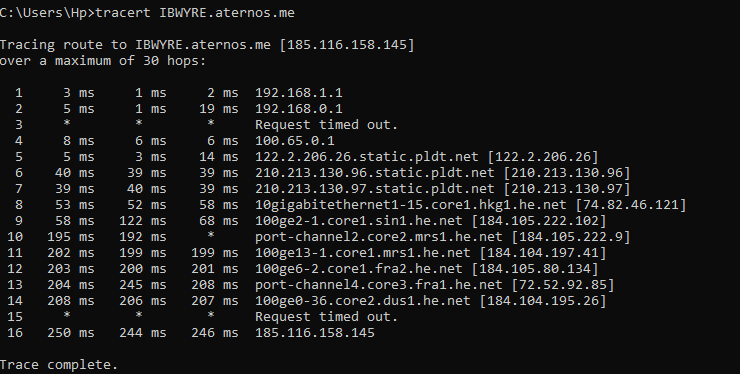Click the 'over a maximum of 30 hops' line

click(103, 61)
